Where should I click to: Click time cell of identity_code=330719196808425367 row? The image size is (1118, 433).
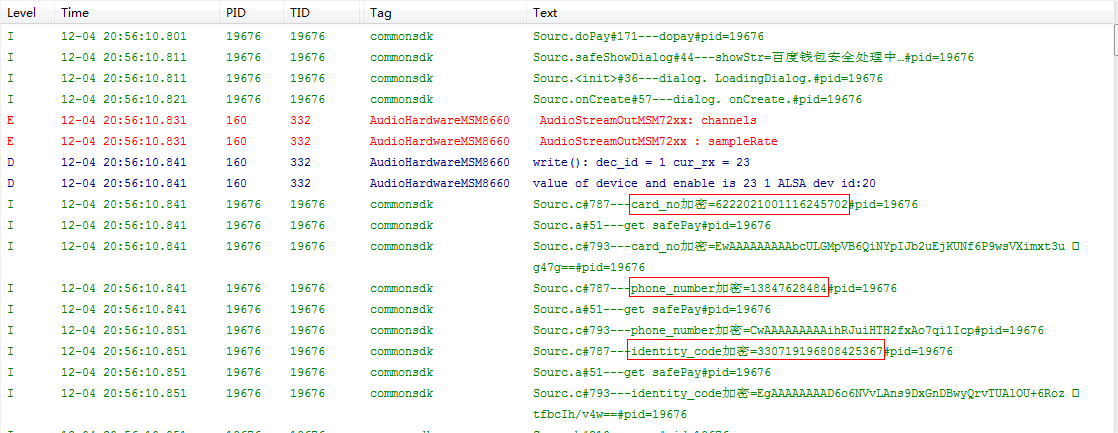[x=124, y=351]
